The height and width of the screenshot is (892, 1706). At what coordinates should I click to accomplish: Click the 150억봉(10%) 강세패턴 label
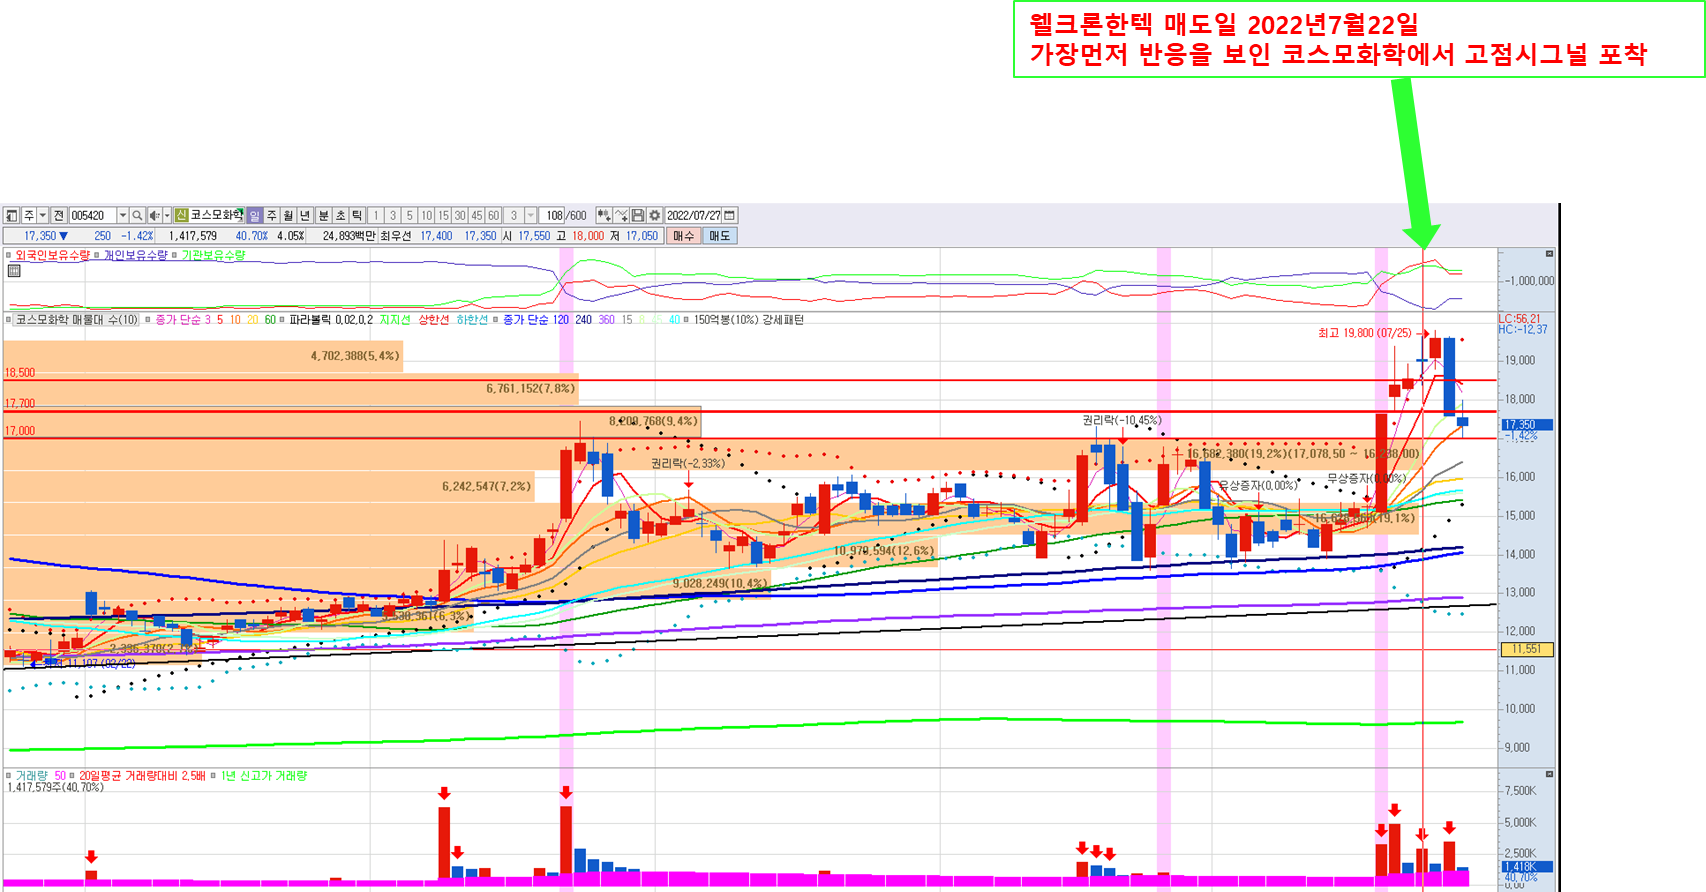[x=749, y=320]
